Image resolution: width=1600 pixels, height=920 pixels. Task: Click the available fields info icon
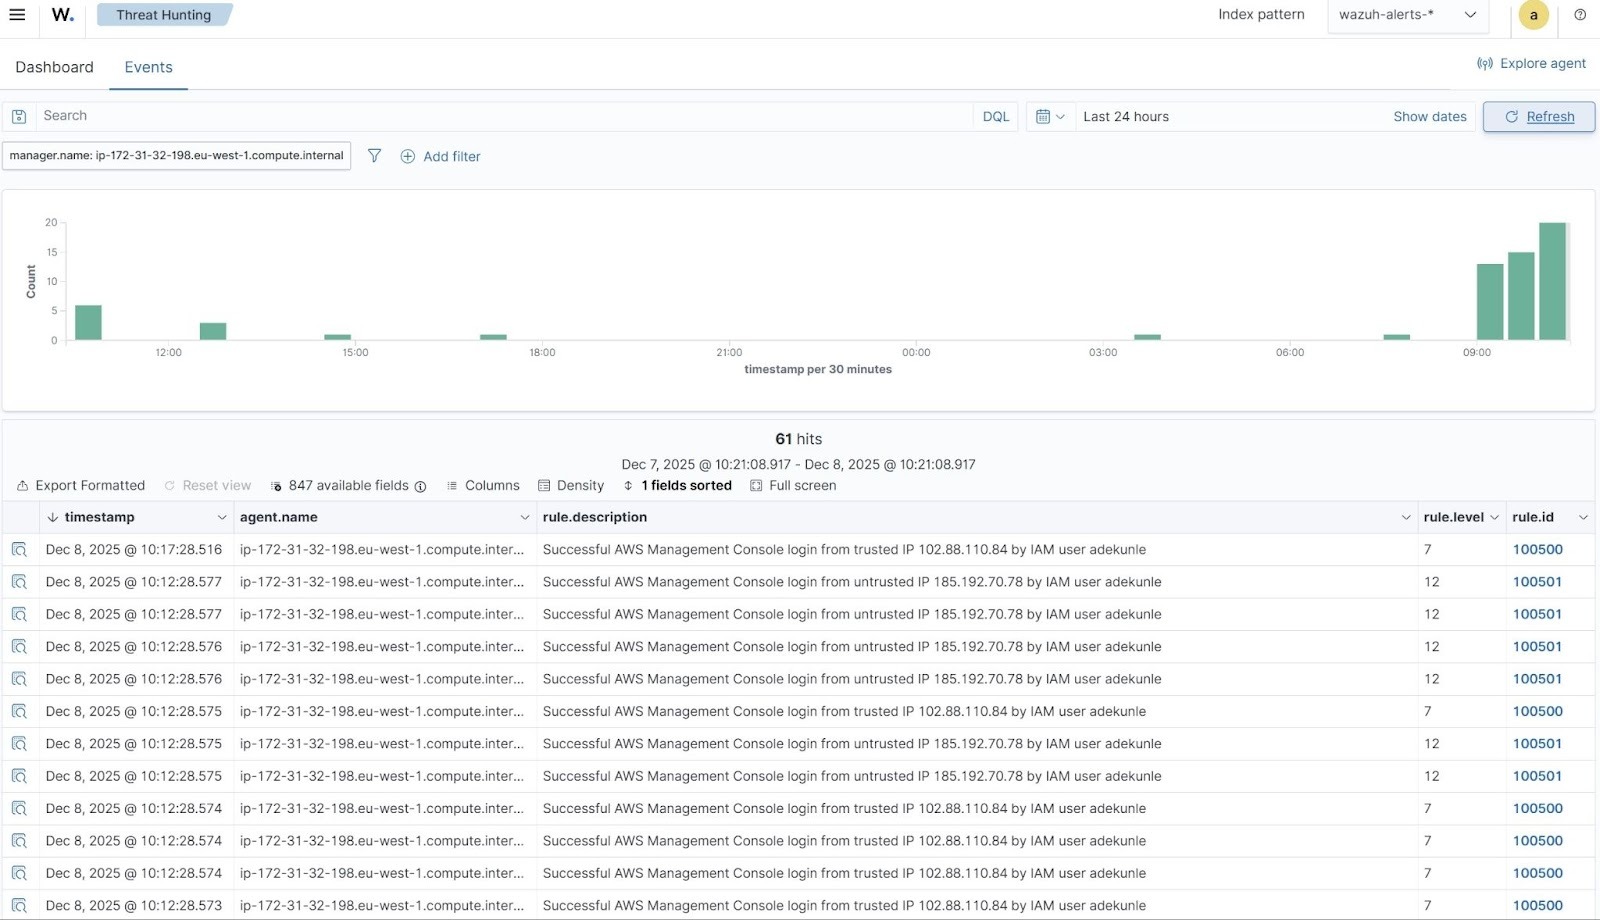pos(422,486)
